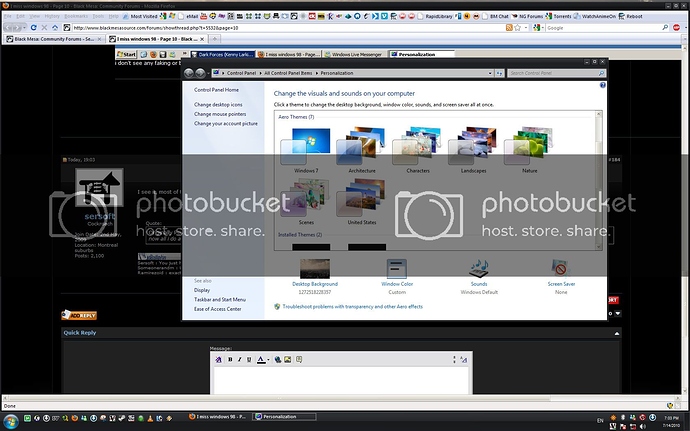This screenshot has width=690, height=431.
Task: Click Change mouse pointers link
Action: 220,114
